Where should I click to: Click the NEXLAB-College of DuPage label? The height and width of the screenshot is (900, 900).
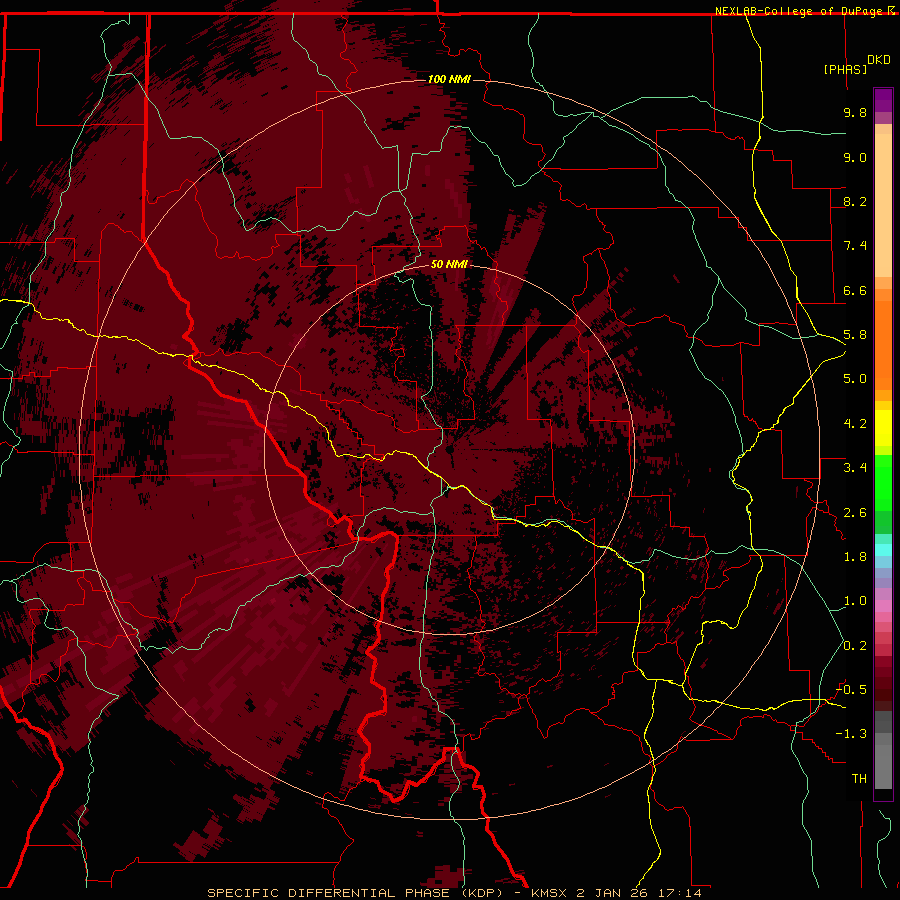800,11
